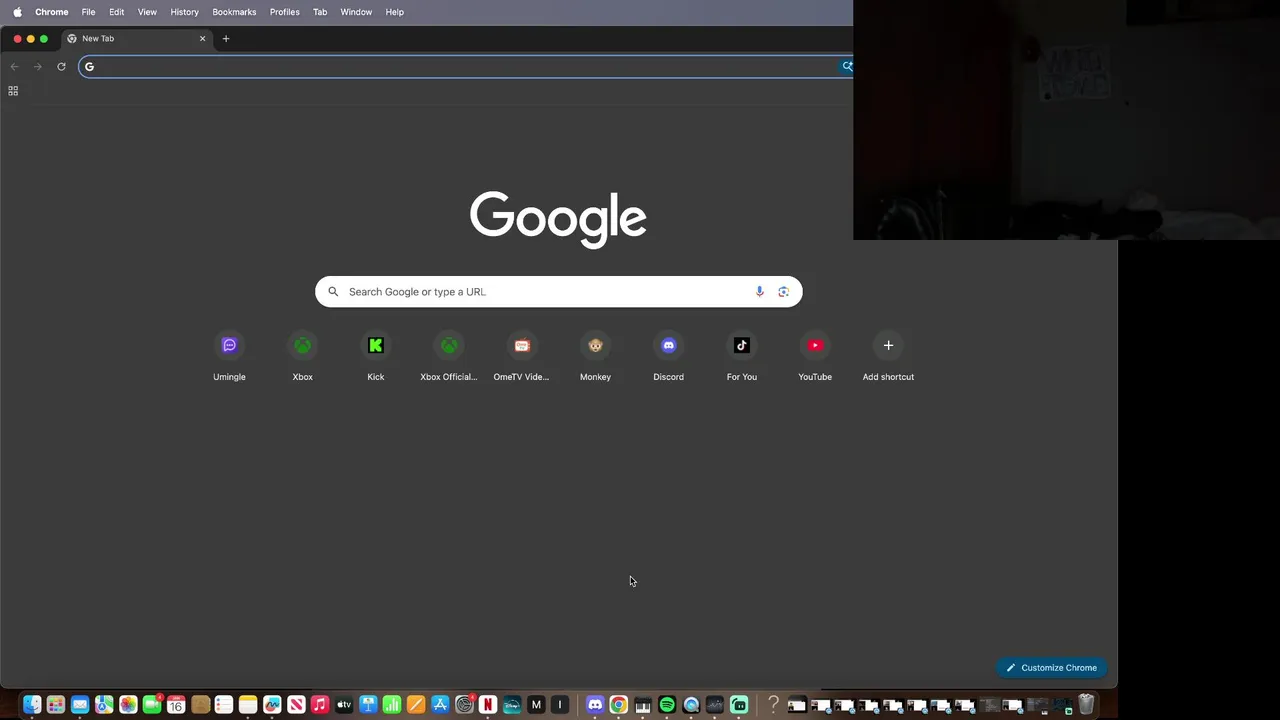This screenshot has height=720, width=1280.
Task: Open the YouTube shortcut
Action: tap(815, 357)
